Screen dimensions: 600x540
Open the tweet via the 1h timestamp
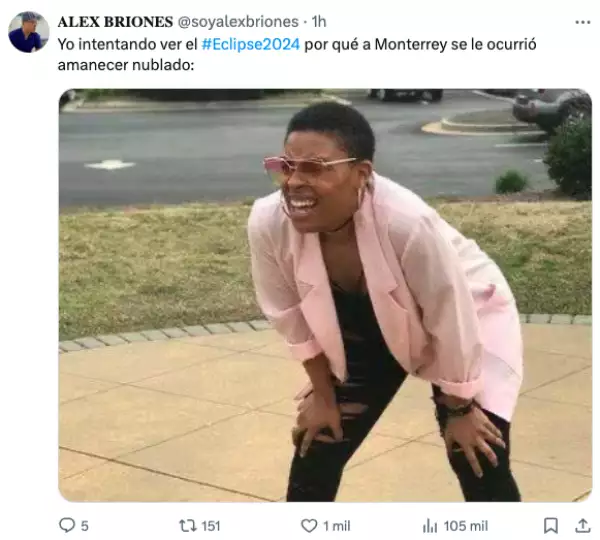pyautogui.click(x=319, y=22)
